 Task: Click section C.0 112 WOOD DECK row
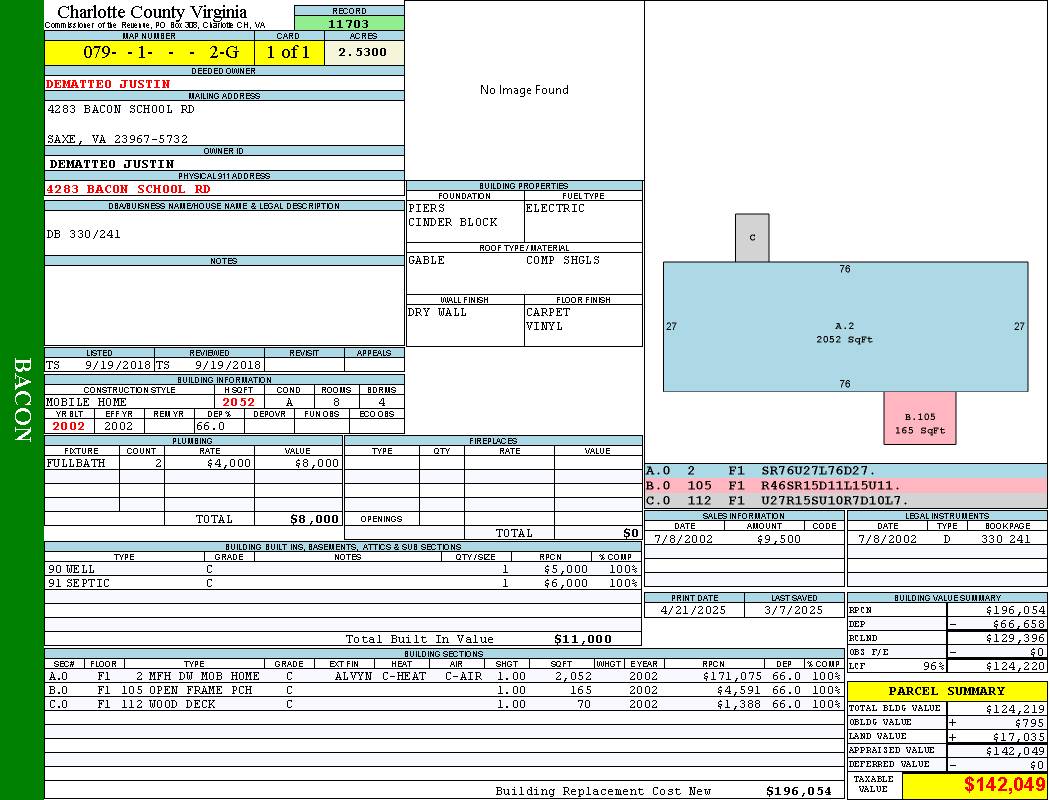[x=444, y=704]
